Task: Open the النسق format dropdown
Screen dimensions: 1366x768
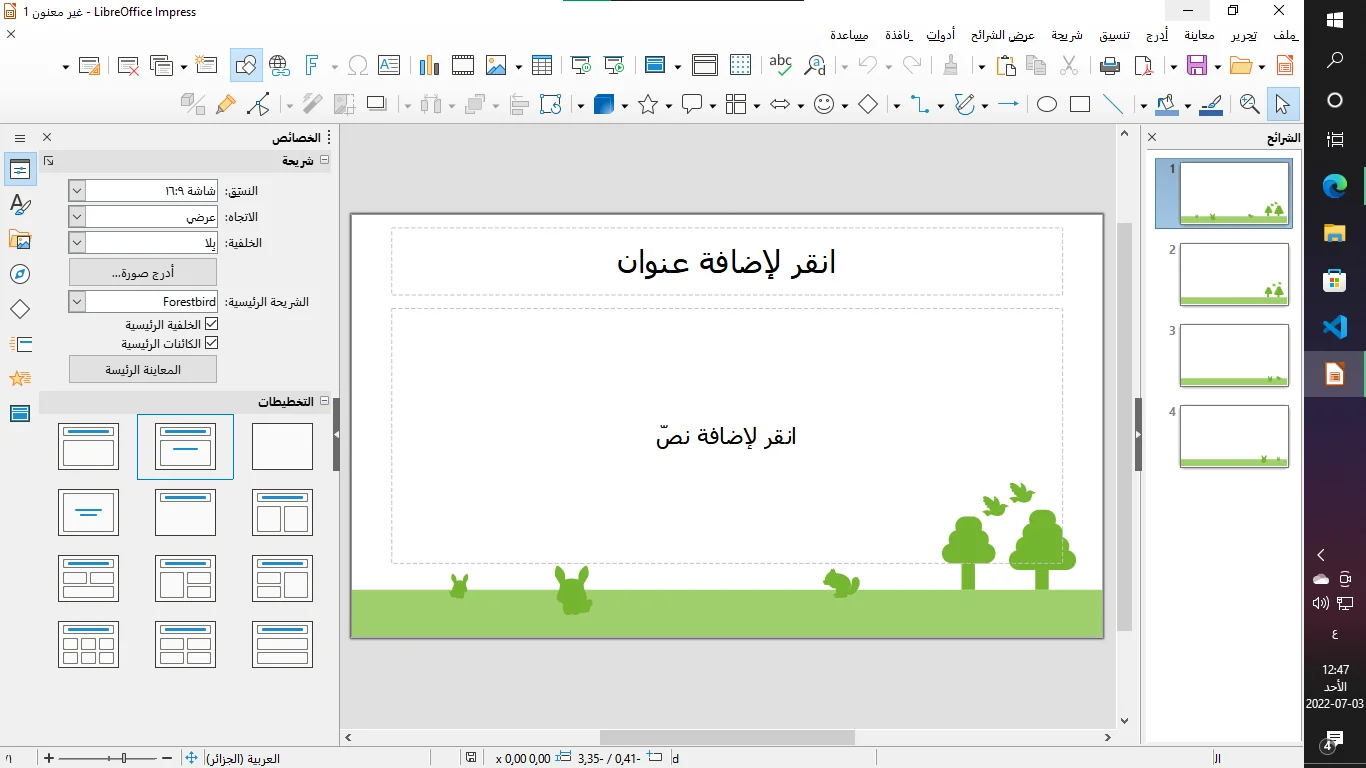Action: coord(77,190)
